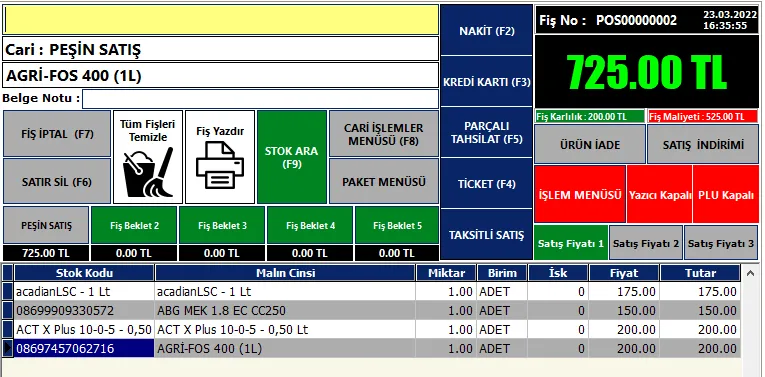
Task: Click AGRİ-FOS 400 (1L) in the product table
Action: pyautogui.click(x=285, y=348)
